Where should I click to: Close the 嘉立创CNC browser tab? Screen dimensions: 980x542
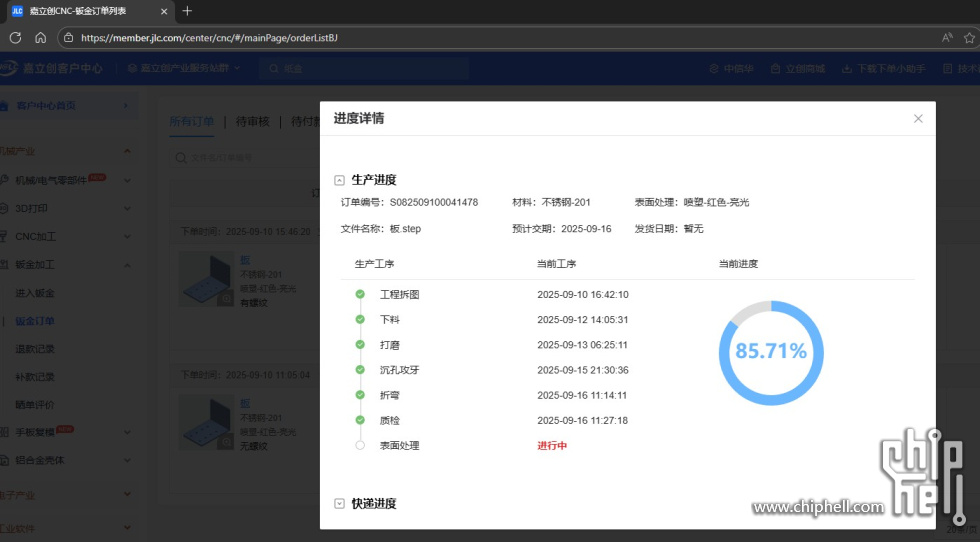click(164, 11)
